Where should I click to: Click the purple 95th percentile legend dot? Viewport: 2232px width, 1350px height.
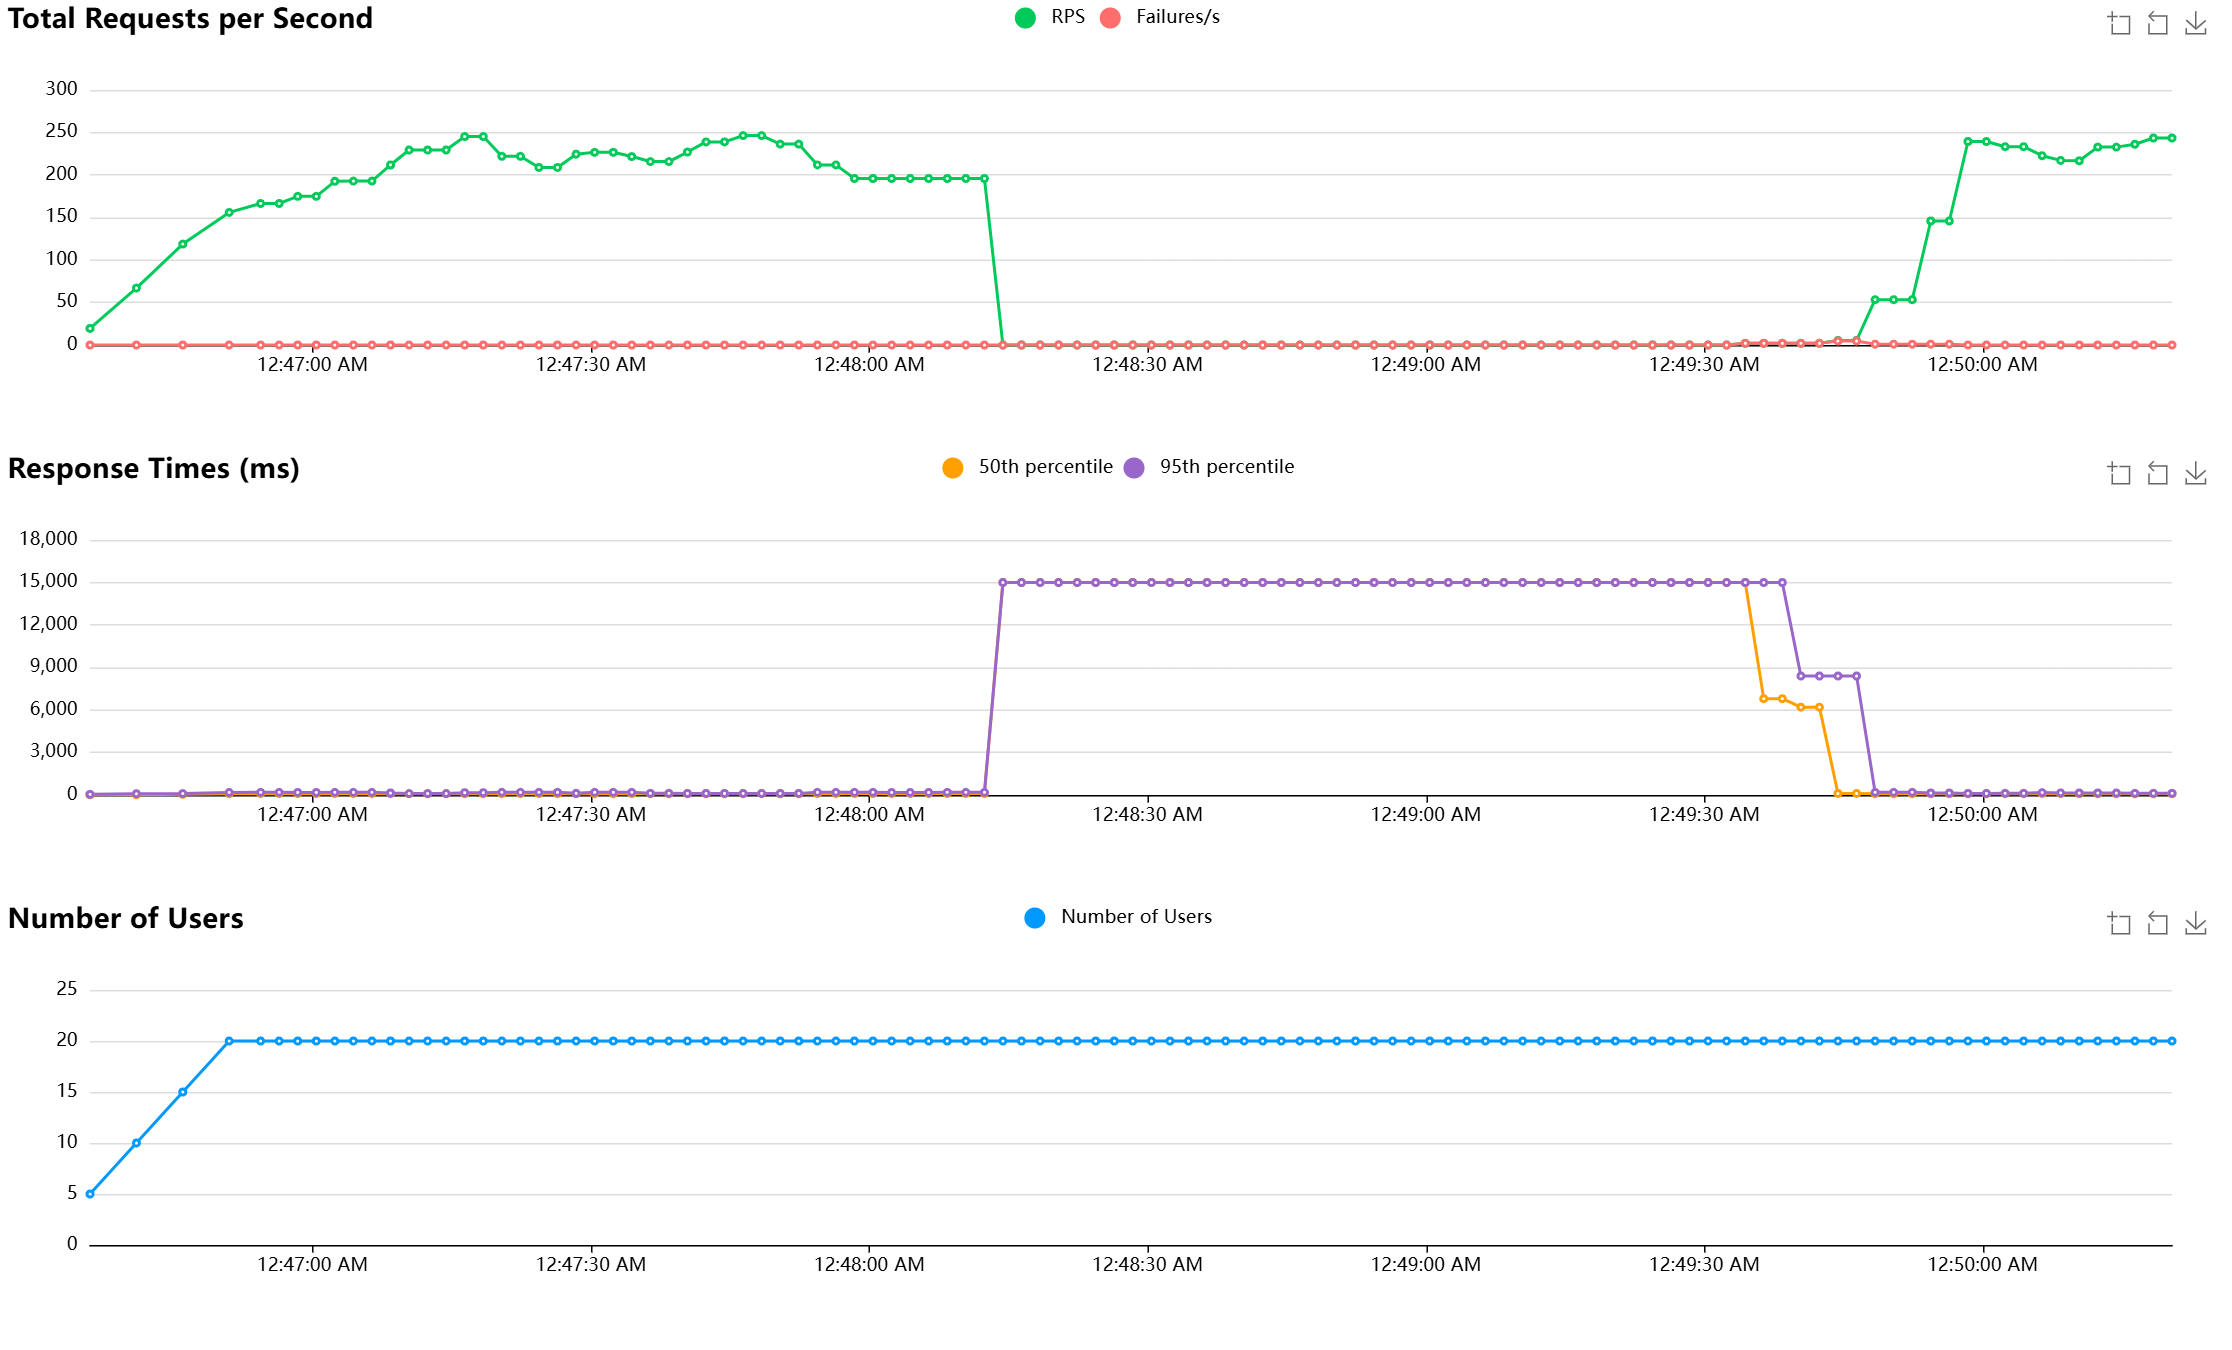coord(1134,468)
